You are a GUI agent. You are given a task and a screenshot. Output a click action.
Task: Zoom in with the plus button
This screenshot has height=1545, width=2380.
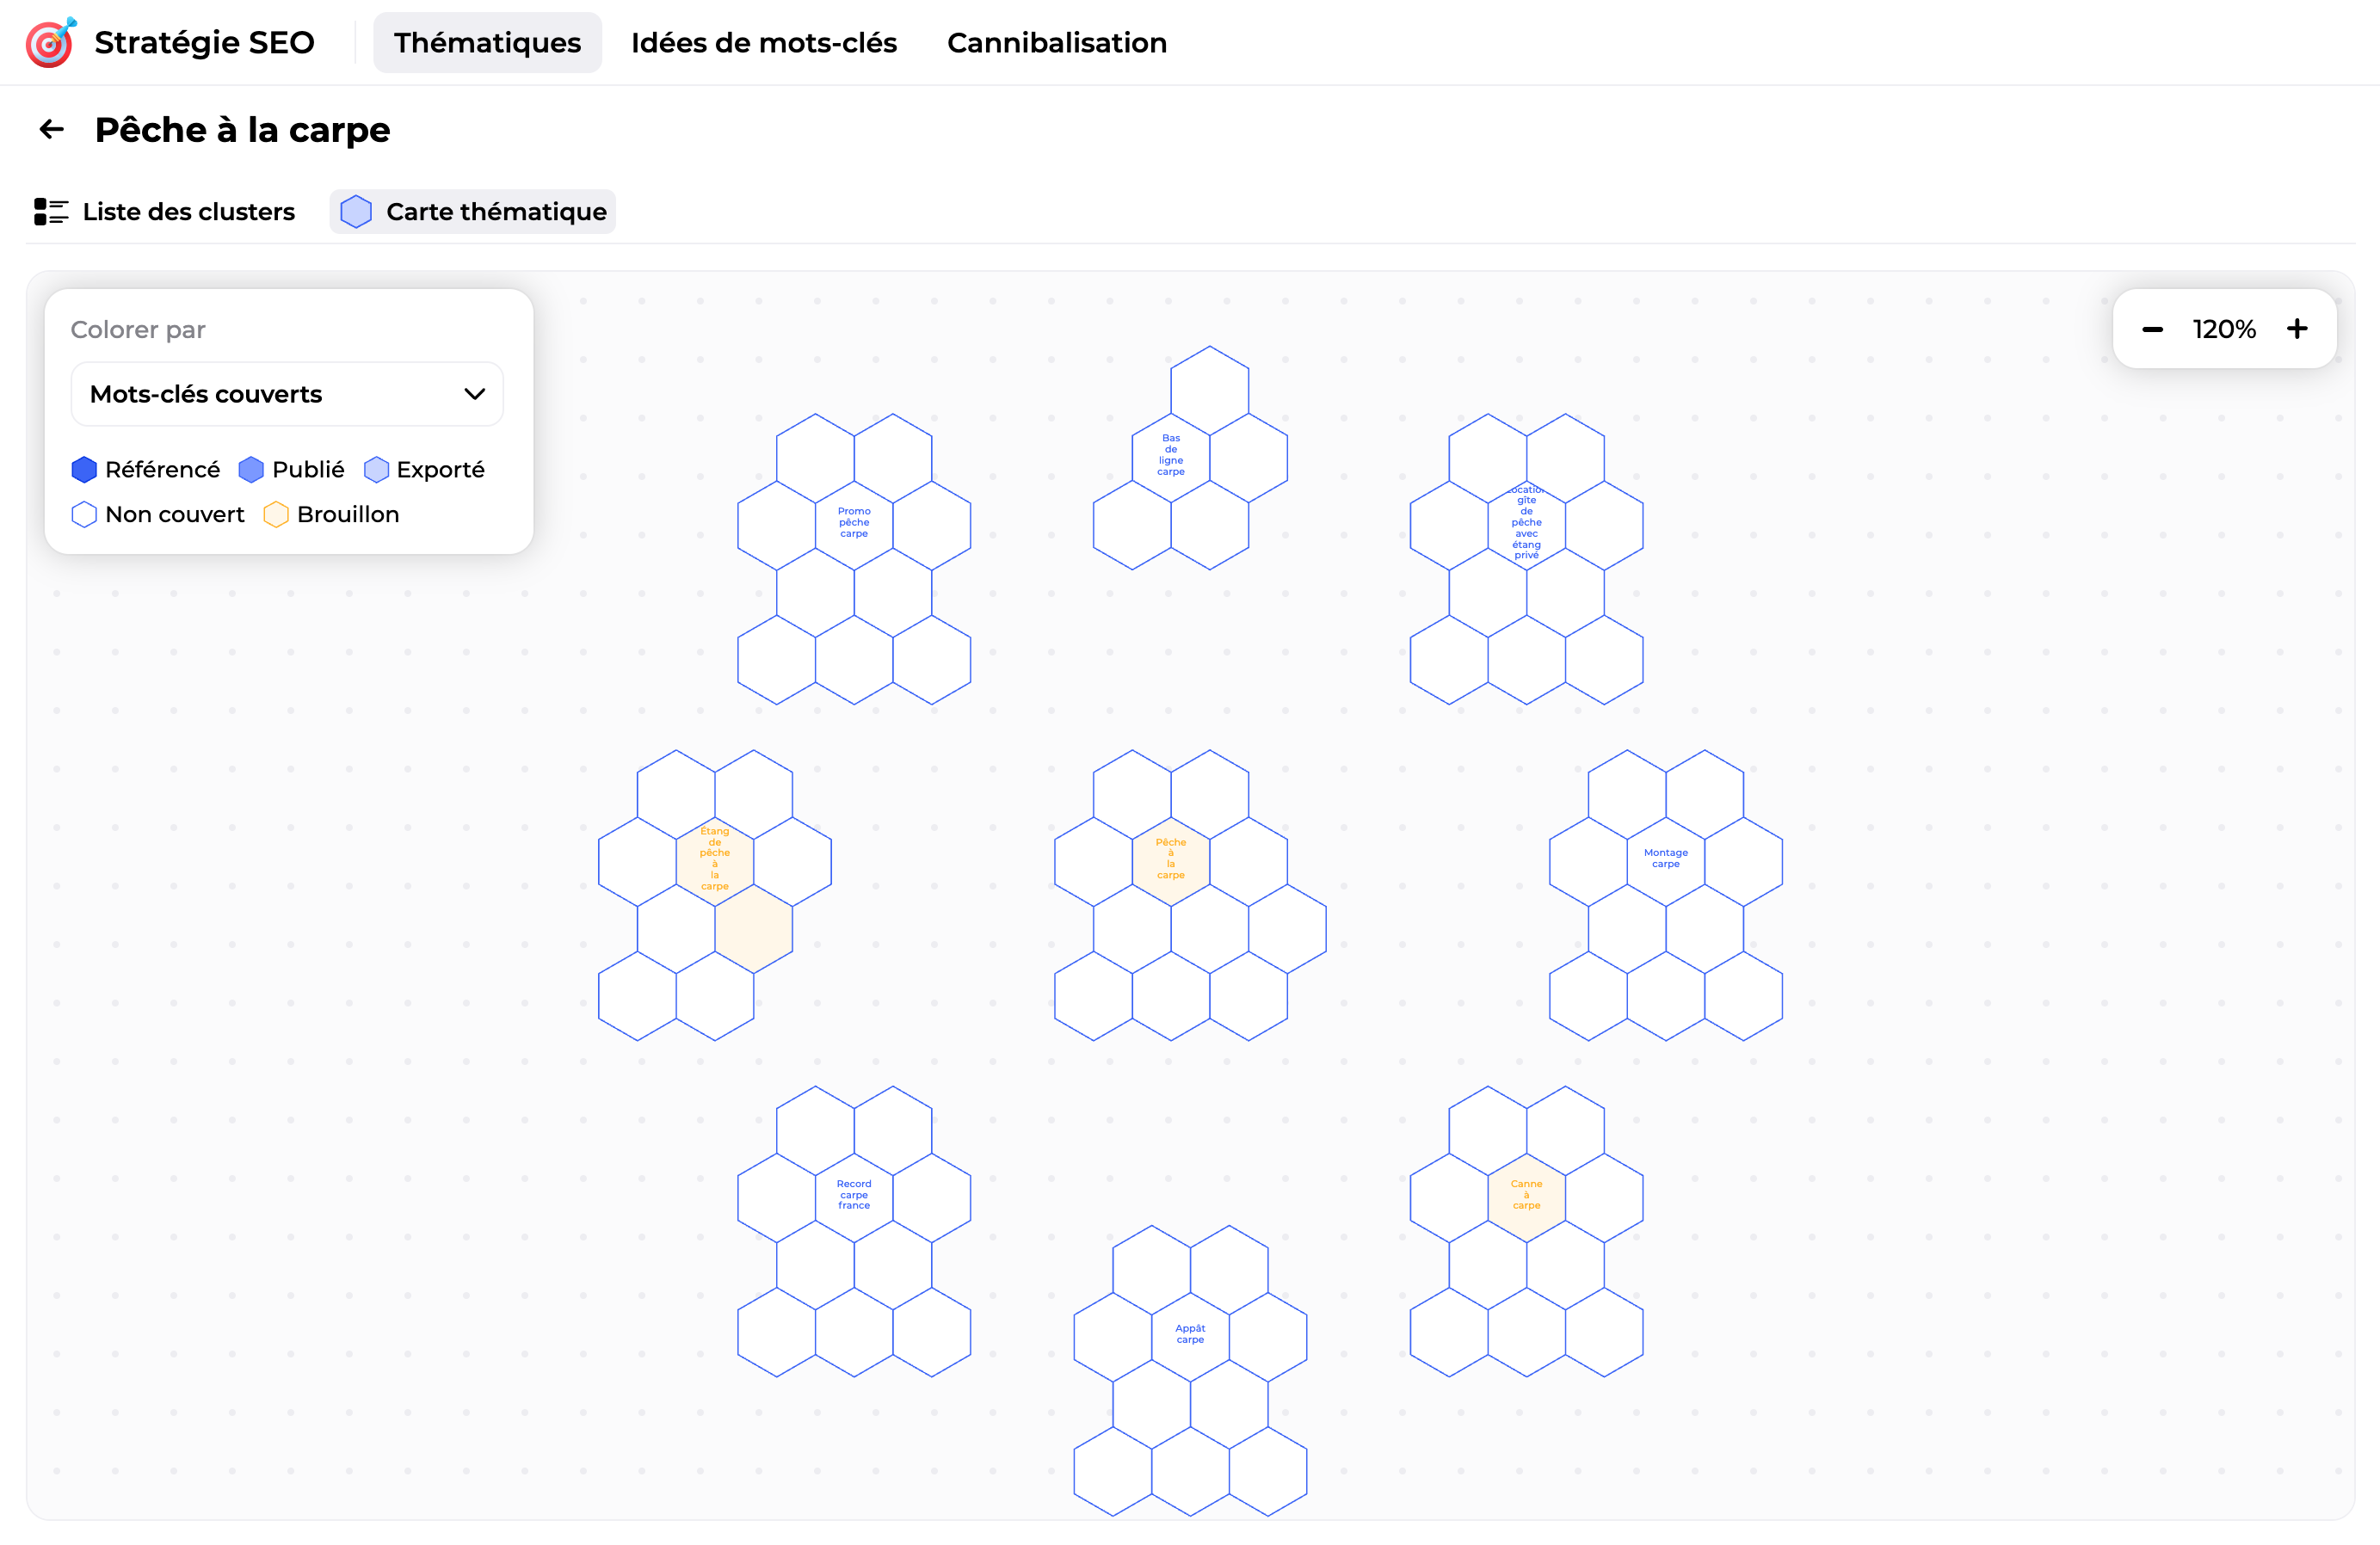pos(2297,329)
